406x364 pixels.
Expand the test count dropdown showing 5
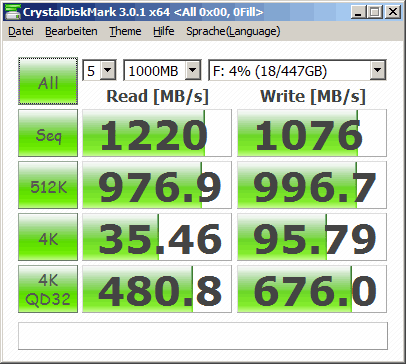108,70
